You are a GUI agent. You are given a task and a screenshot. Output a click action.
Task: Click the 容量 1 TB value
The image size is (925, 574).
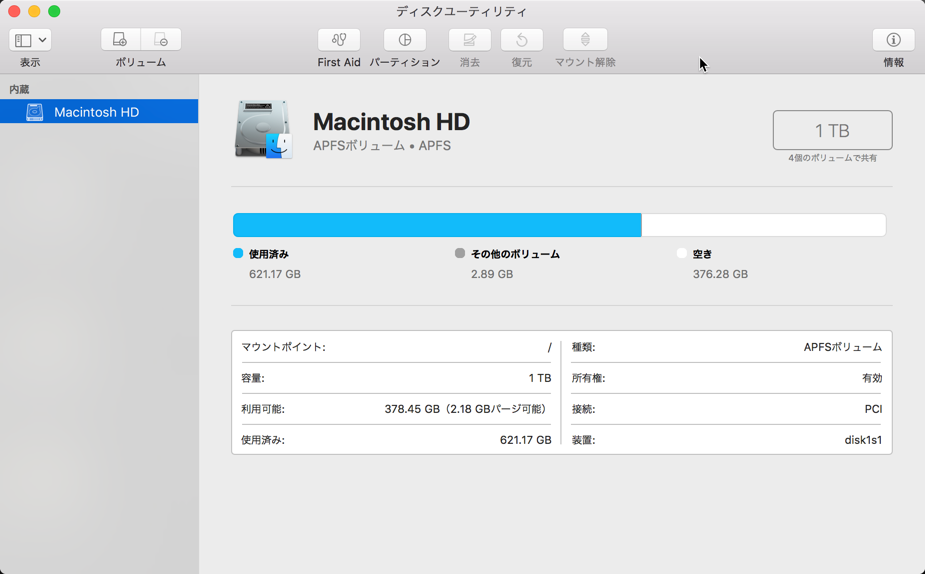(x=540, y=378)
